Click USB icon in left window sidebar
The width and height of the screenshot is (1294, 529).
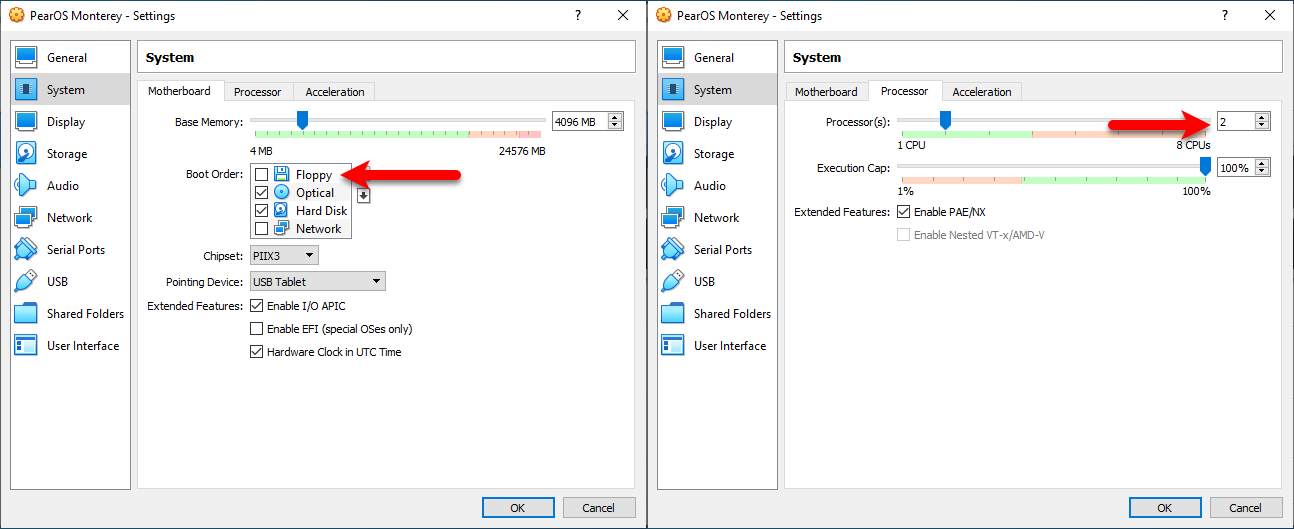point(26,281)
